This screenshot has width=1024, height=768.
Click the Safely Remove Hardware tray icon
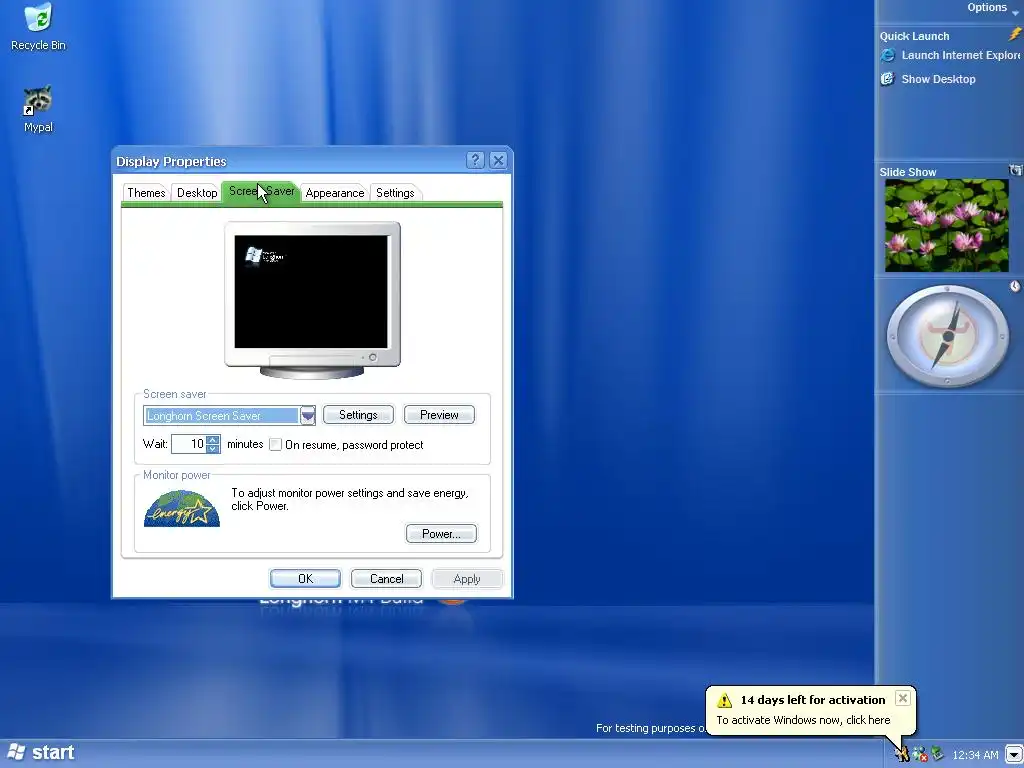(x=937, y=754)
